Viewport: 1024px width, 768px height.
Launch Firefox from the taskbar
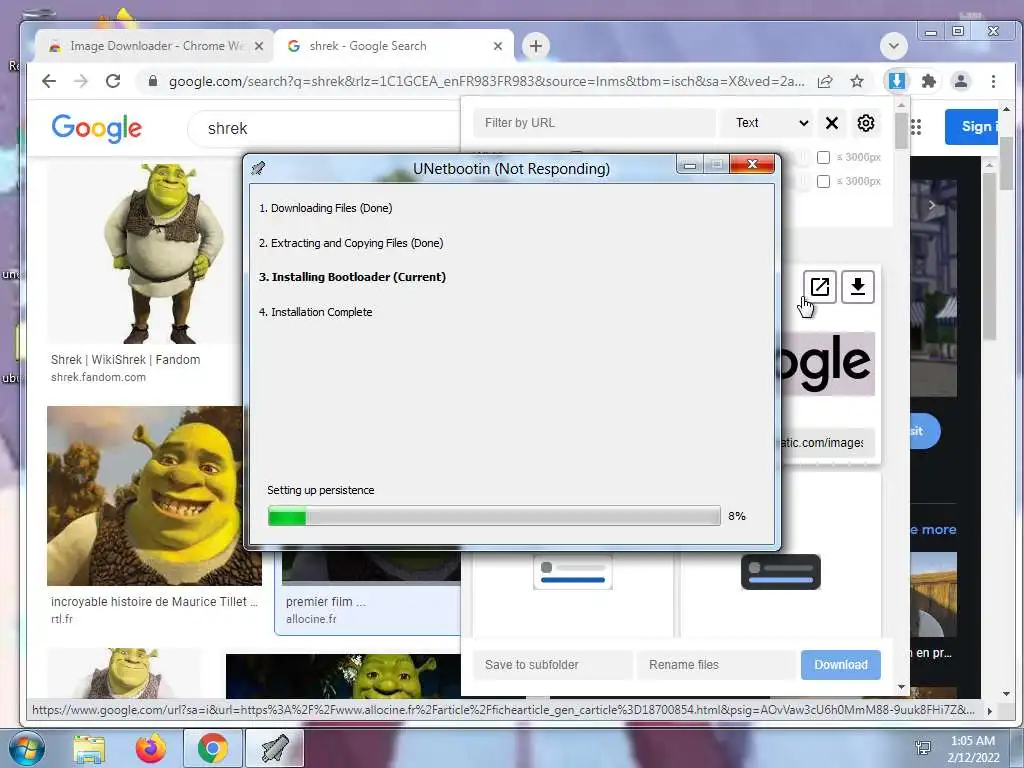coord(150,748)
